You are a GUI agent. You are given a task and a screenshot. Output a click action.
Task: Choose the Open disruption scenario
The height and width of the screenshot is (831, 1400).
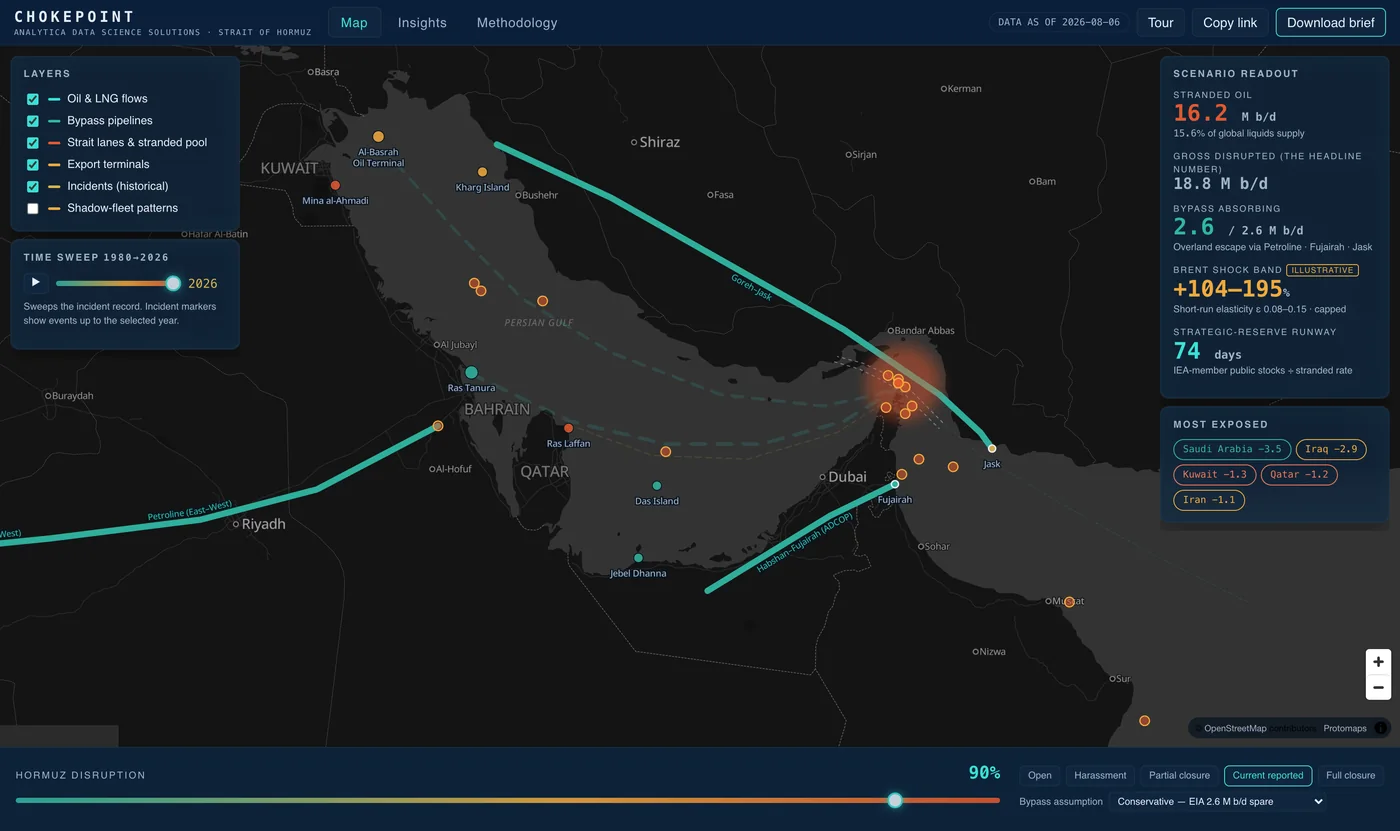[x=1040, y=775]
